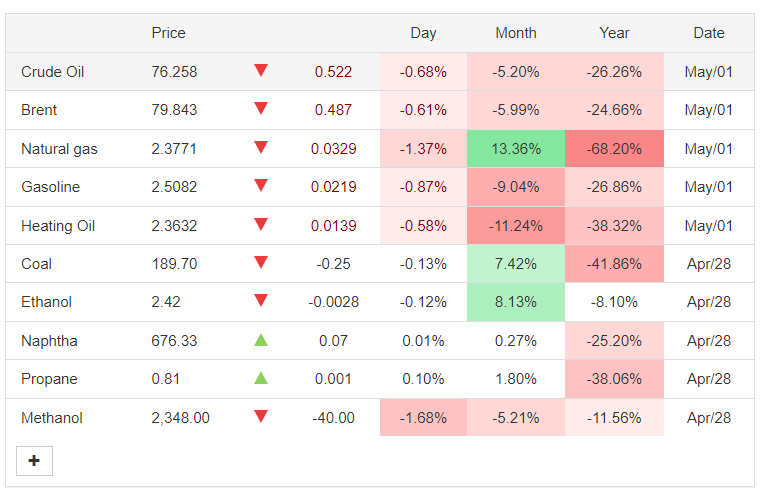The image size is (764, 498).
Task: Sort by the Day column header
Action: (x=423, y=33)
